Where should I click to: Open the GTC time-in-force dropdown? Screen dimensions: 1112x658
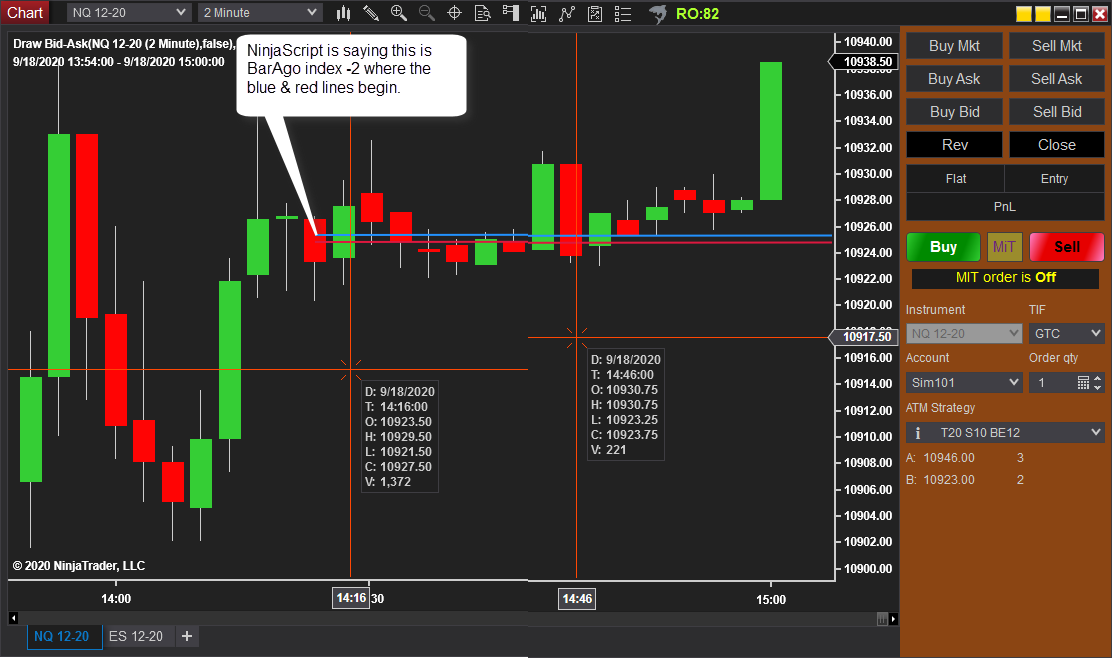[1066, 333]
